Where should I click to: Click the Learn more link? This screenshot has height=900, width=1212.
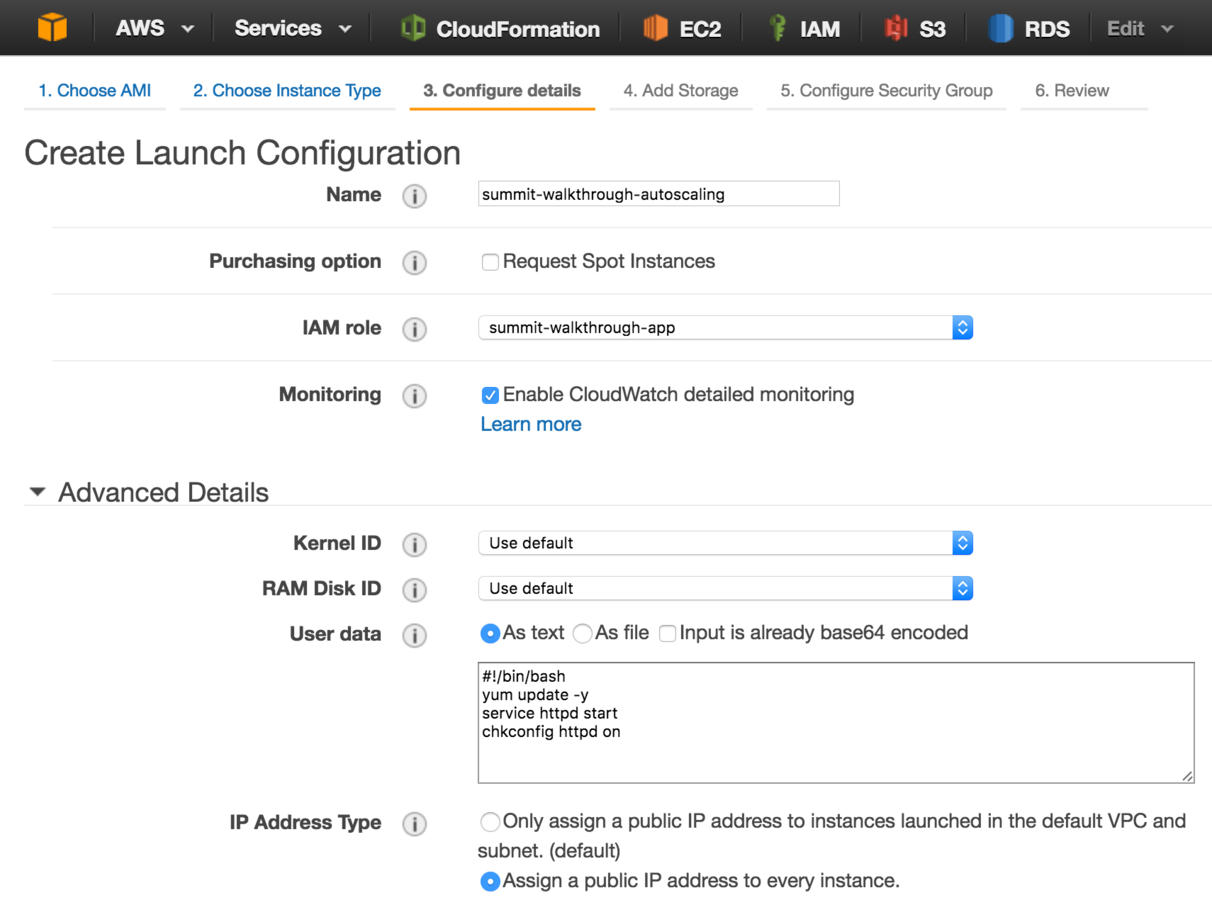531,424
